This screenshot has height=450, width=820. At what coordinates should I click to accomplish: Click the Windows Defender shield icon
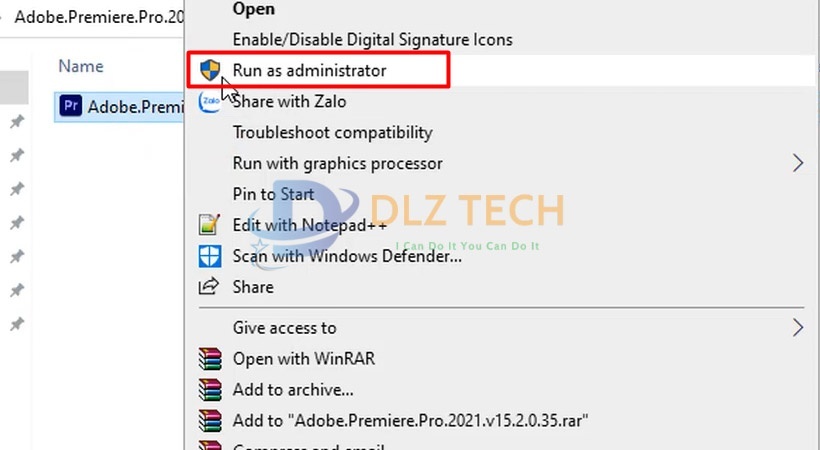[x=210, y=256]
